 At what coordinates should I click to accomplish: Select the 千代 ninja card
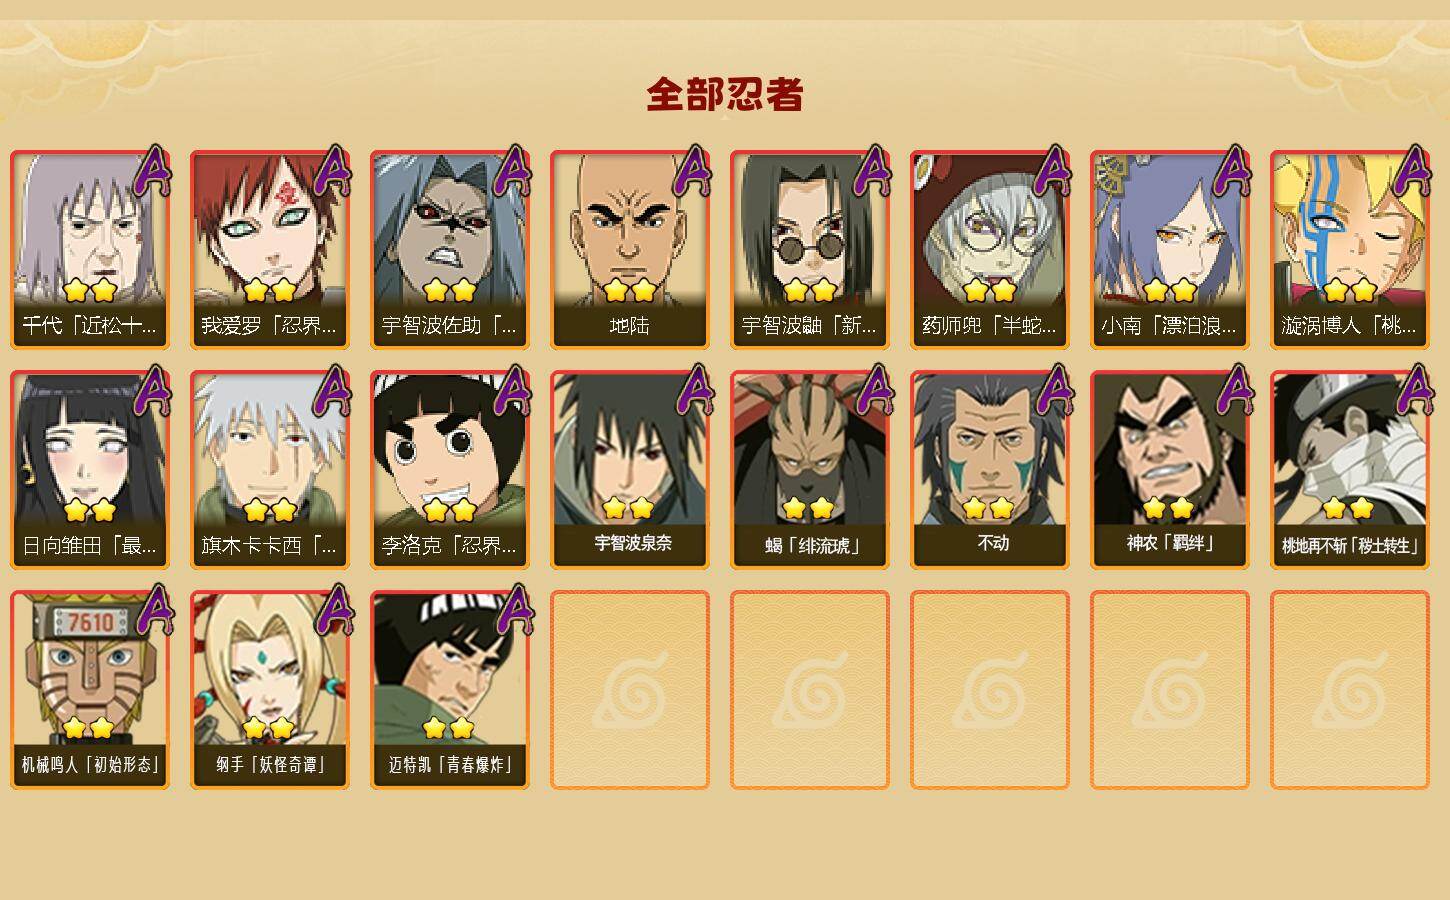pos(90,250)
